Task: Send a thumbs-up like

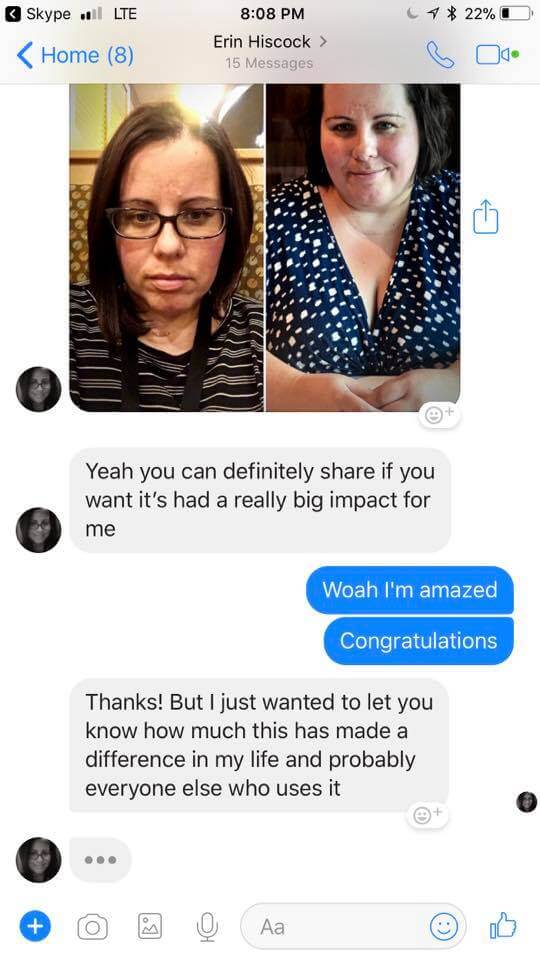Action: coord(503,926)
